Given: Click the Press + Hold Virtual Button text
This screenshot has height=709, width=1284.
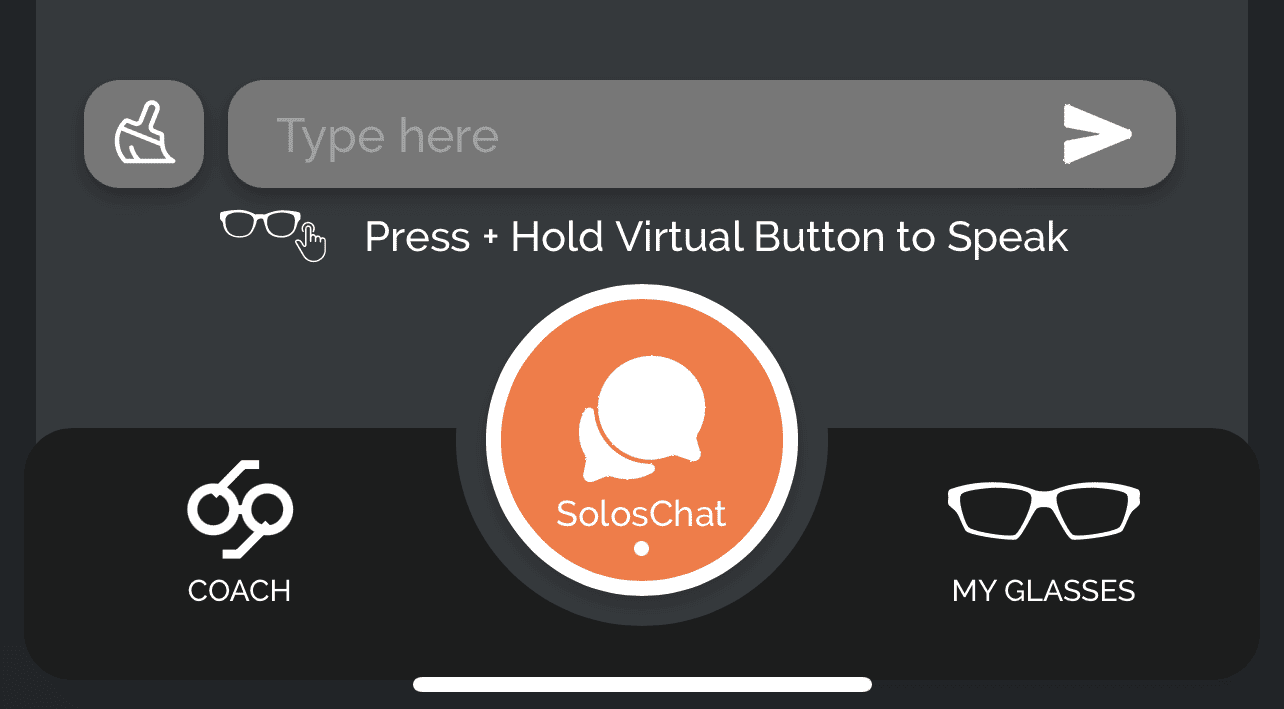Looking at the screenshot, I should [717, 237].
